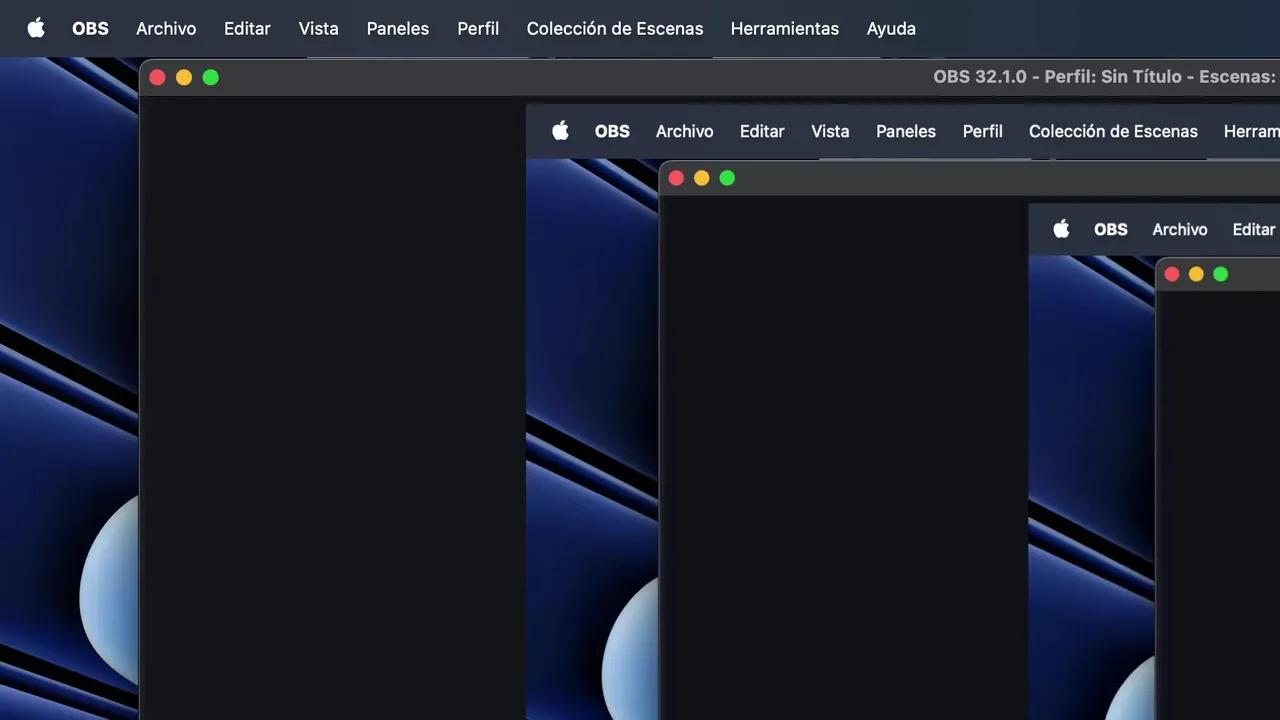Viewport: 1280px width, 720px height.
Task: Open Colección de Escenas in the top menu bar
Action: (615, 29)
